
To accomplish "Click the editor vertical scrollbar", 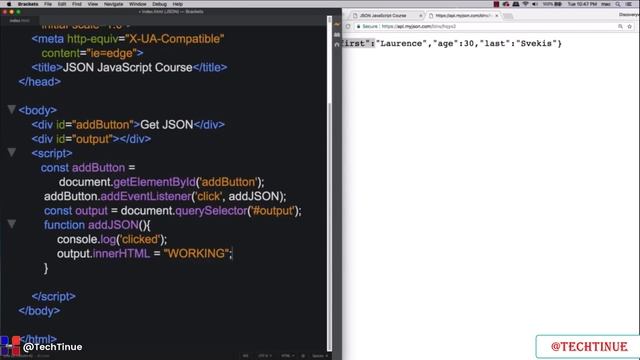I will (x=329, y=184).
